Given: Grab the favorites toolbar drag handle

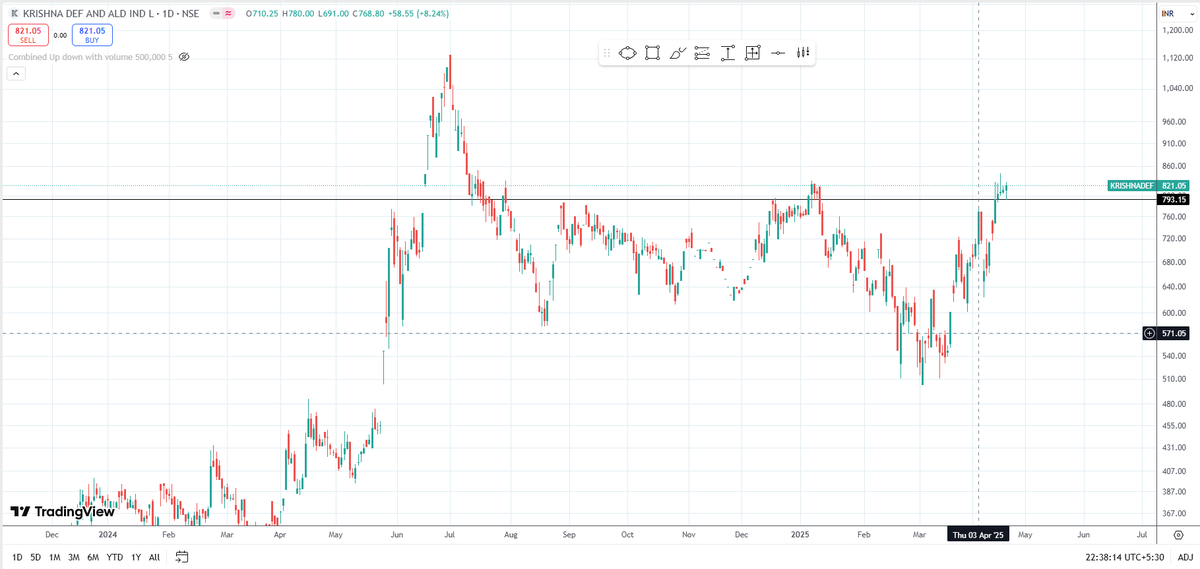Looking at the screenshot, I should pyautogui.click(x=606, y=53).
